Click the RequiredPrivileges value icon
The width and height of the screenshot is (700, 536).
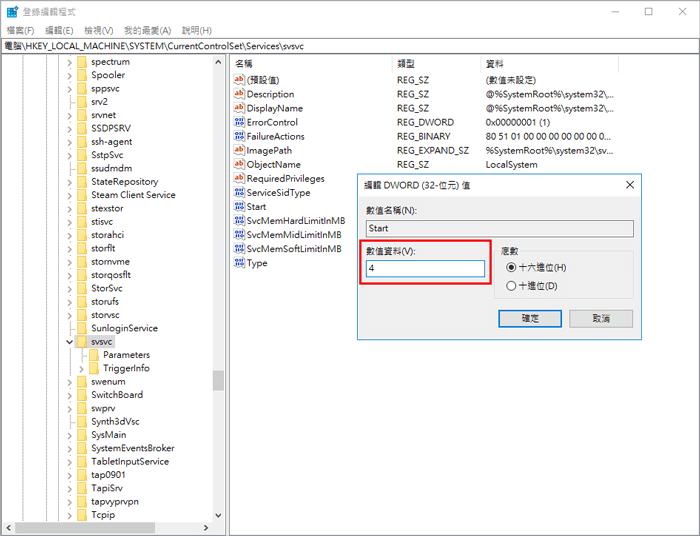(x=239, y=178)
